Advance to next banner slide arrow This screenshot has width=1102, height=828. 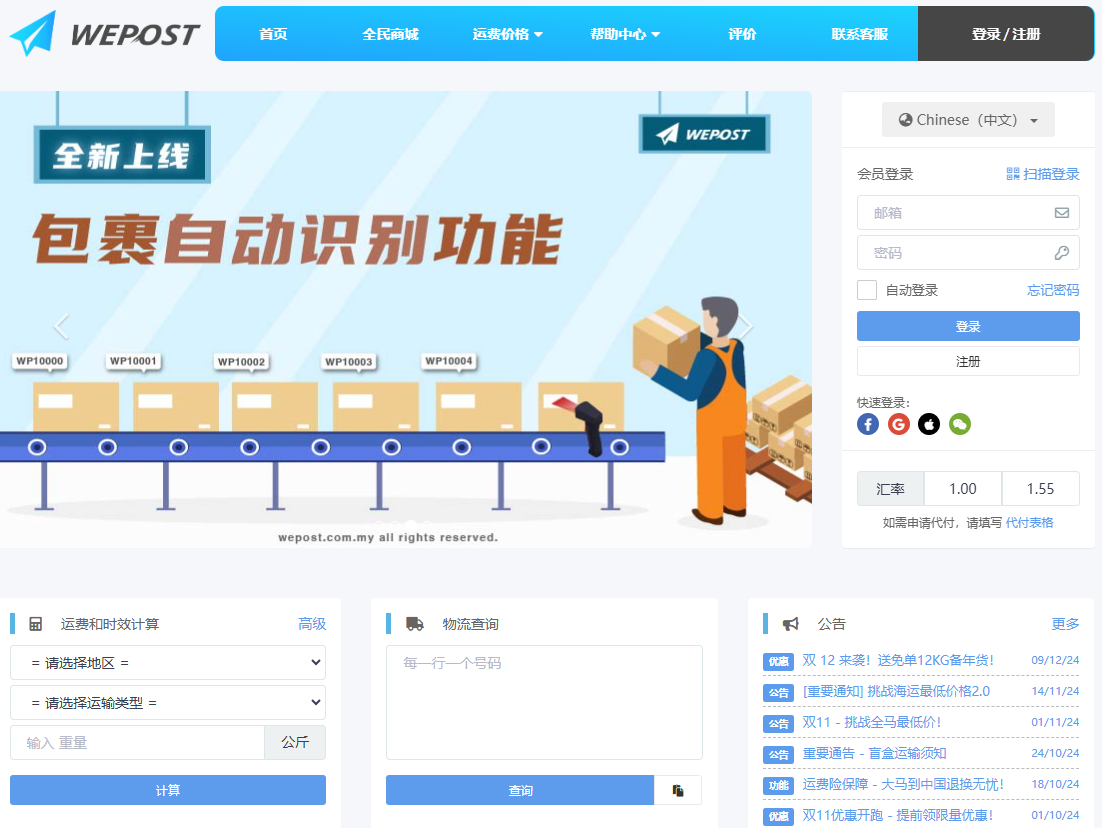click(x=746, y=327)
